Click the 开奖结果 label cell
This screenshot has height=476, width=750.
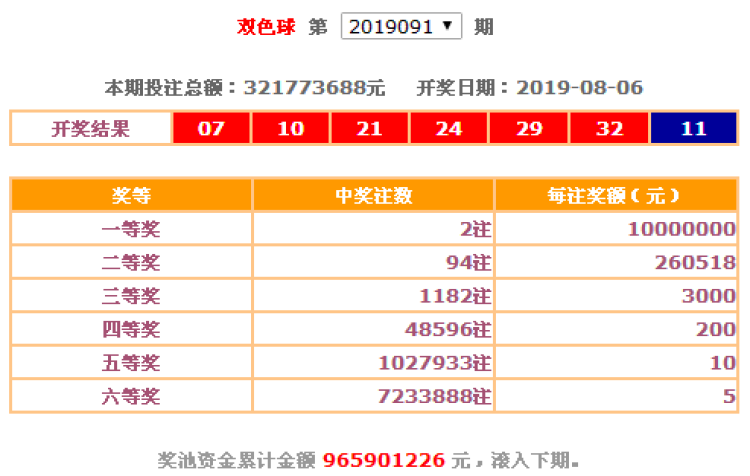point(90,129)
